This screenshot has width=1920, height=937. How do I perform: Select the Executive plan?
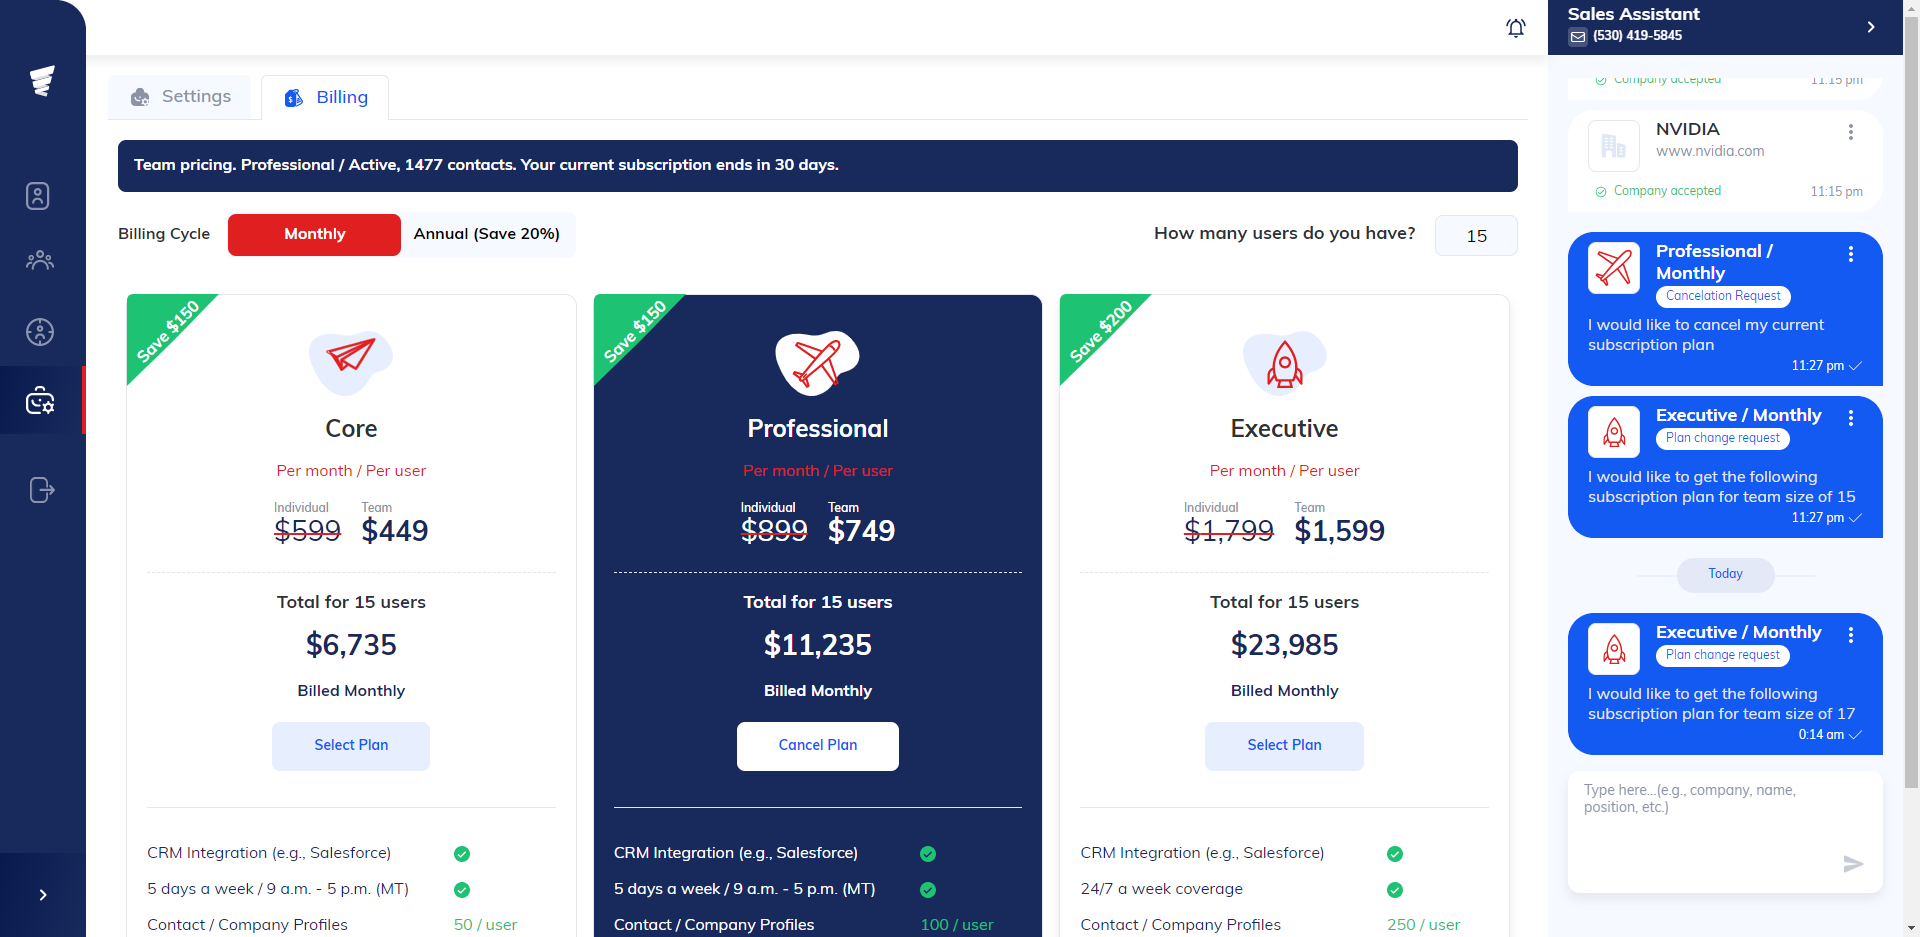pos(1284,746)
